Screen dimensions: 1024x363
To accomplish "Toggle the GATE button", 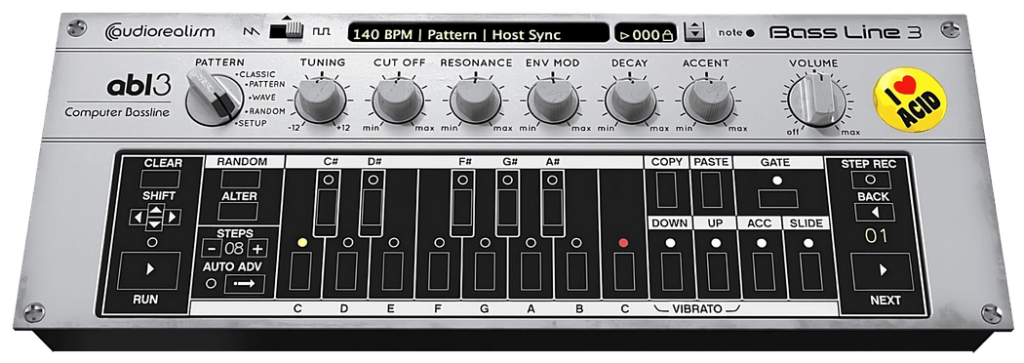I will pos(778,198).
